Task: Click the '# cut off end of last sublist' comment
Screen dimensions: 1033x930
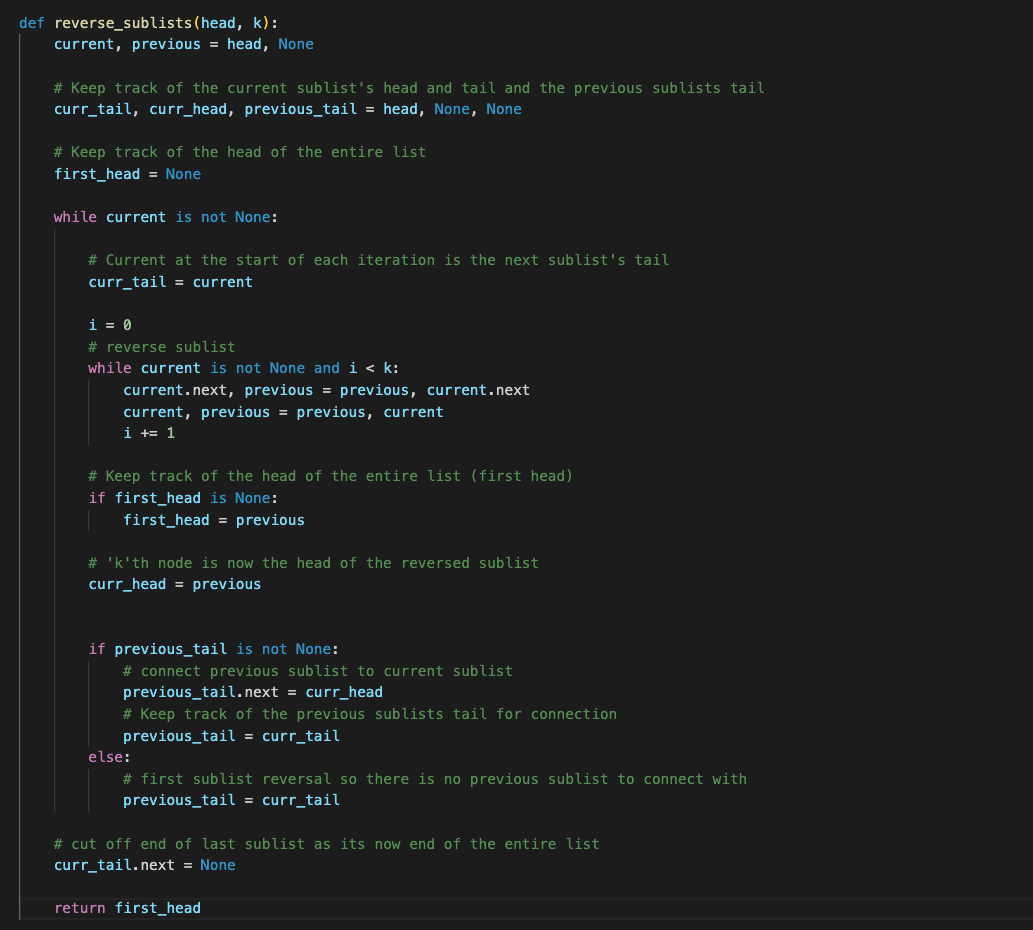Action: (326, 844)
